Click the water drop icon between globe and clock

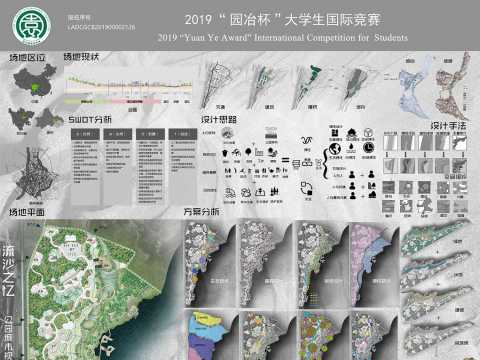click(x=351, y=147)
